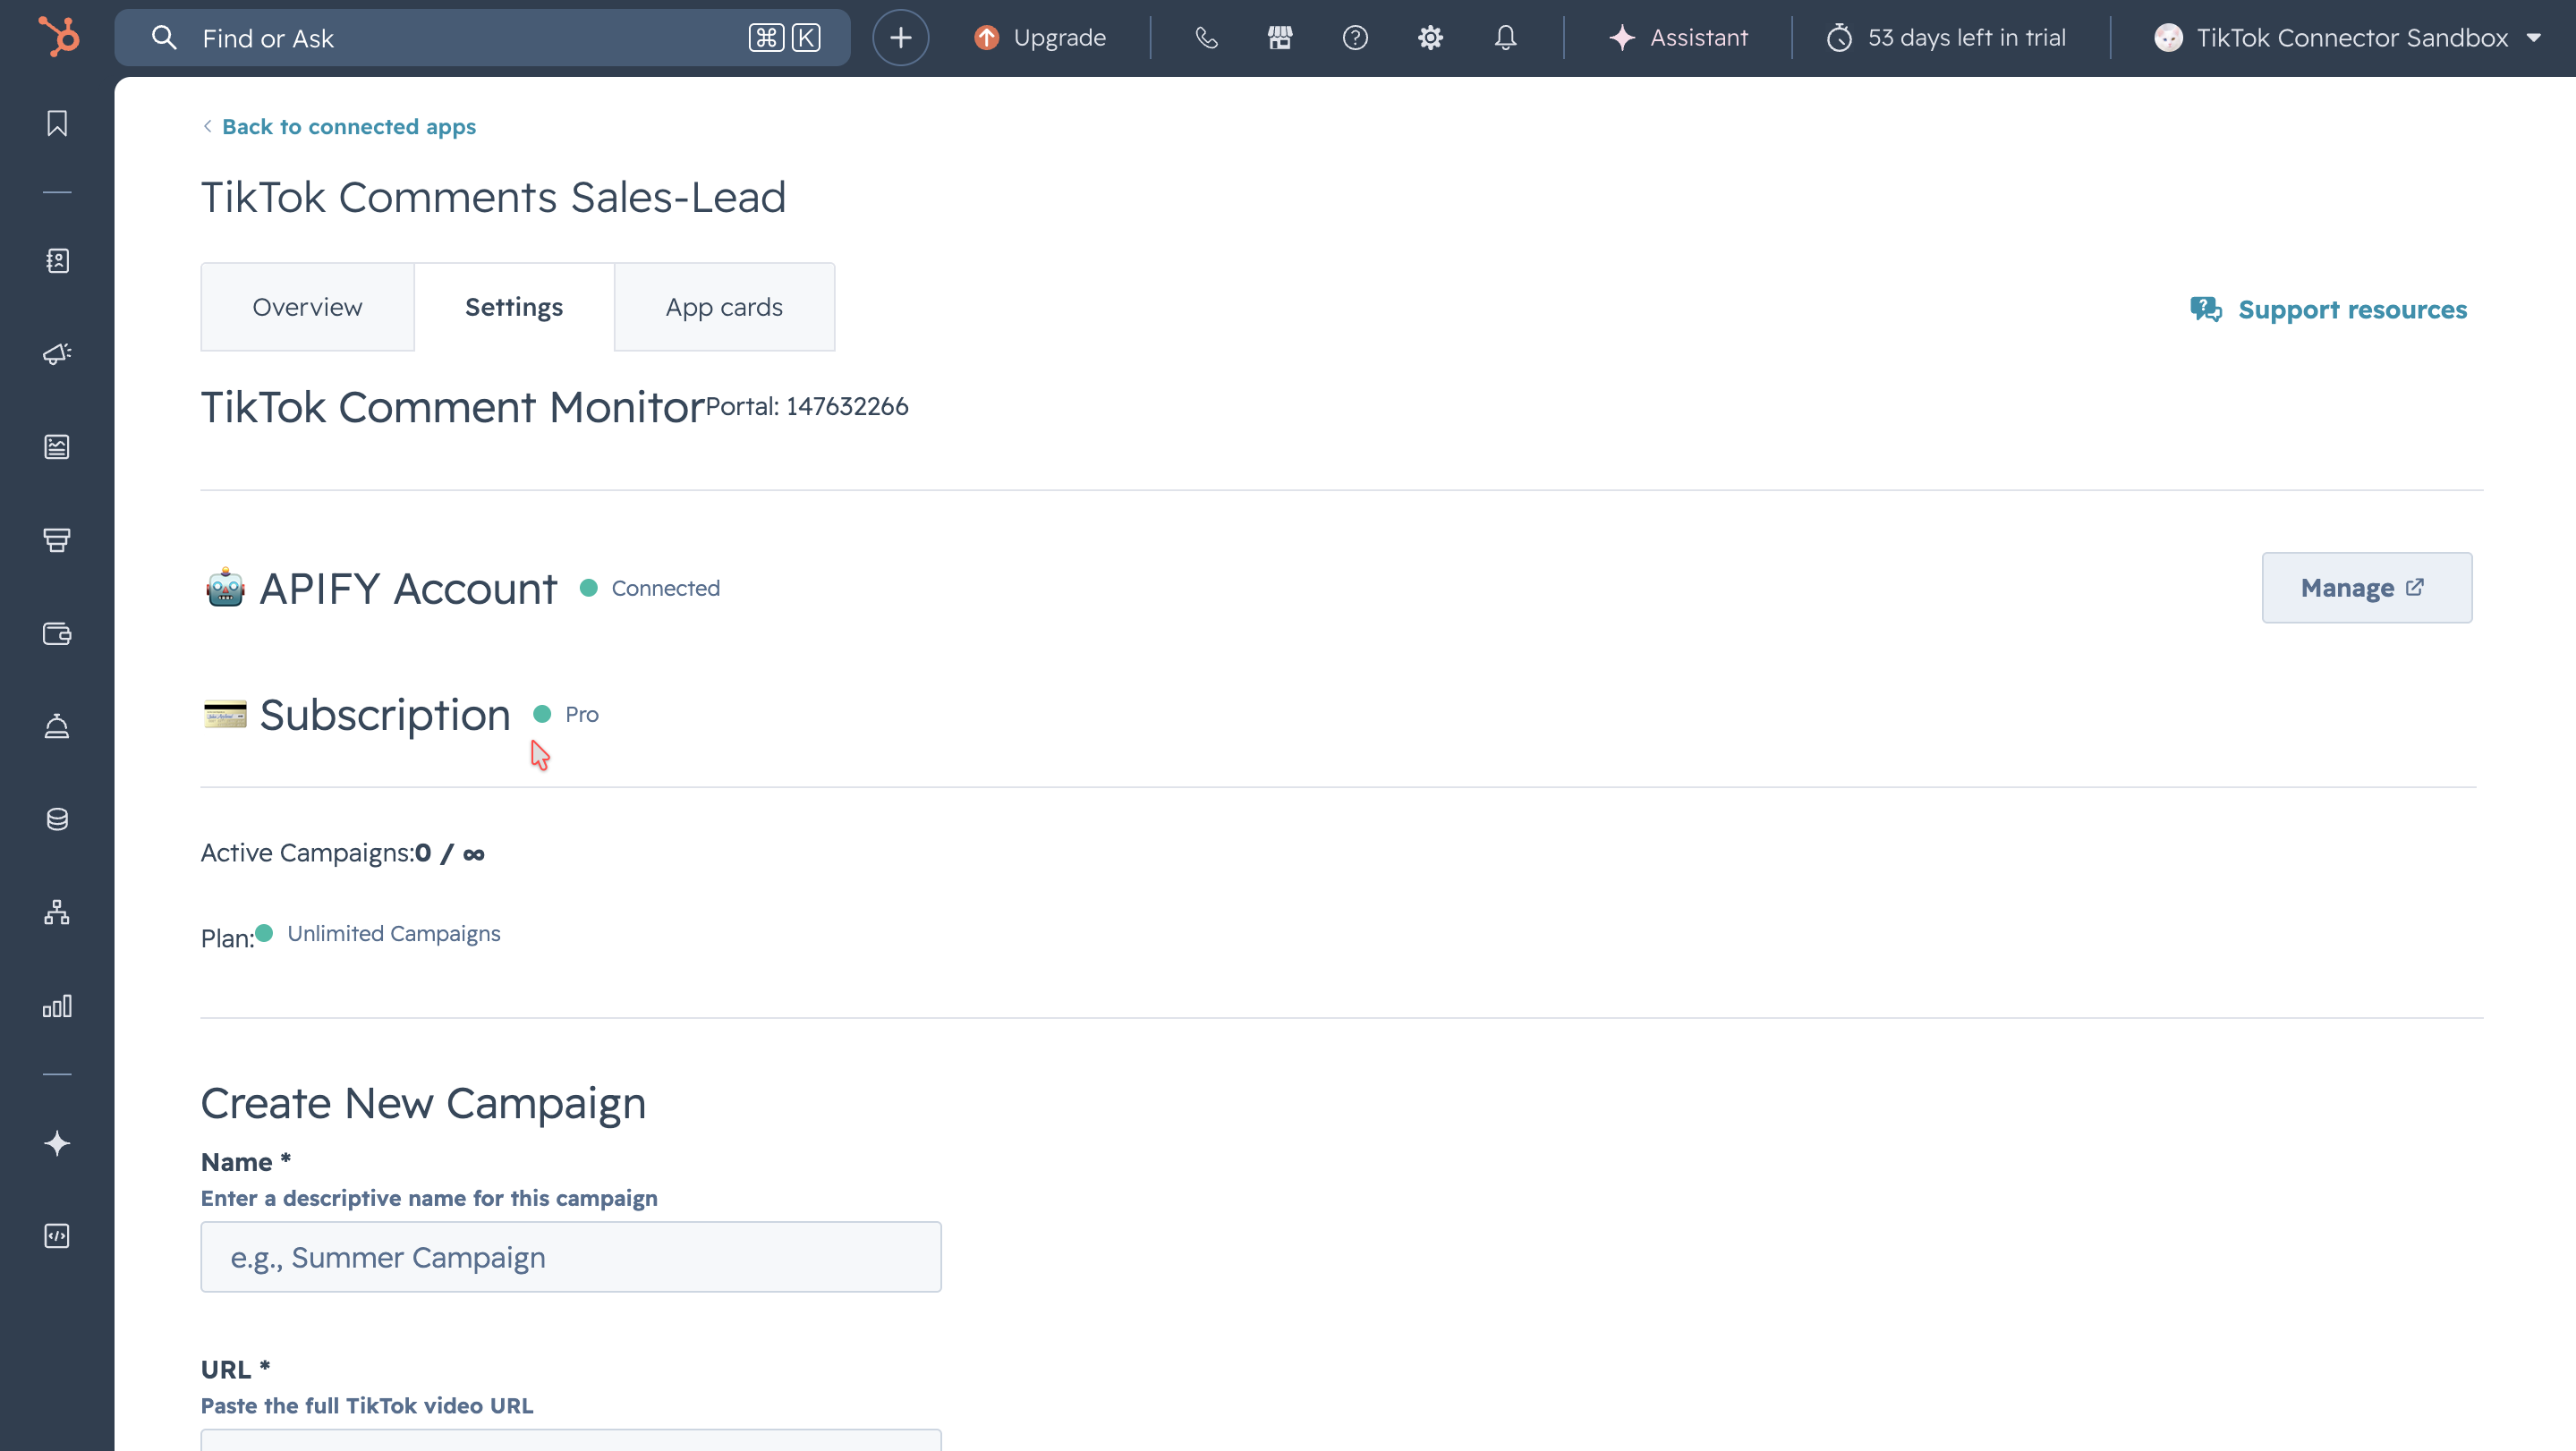Image resolution: width=2576 pixels, height=1451 pixels.
Task: Click the APIFY Account heading
Action: (x=408, y=589)
